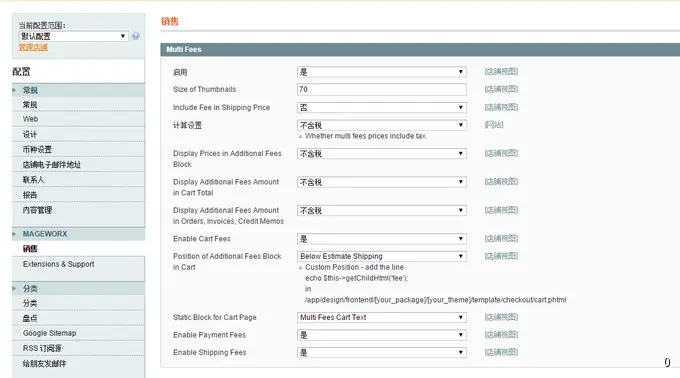Open the 币种设置 configuration section
Viewport: 680px width, 378px height.
pos(78,149)
